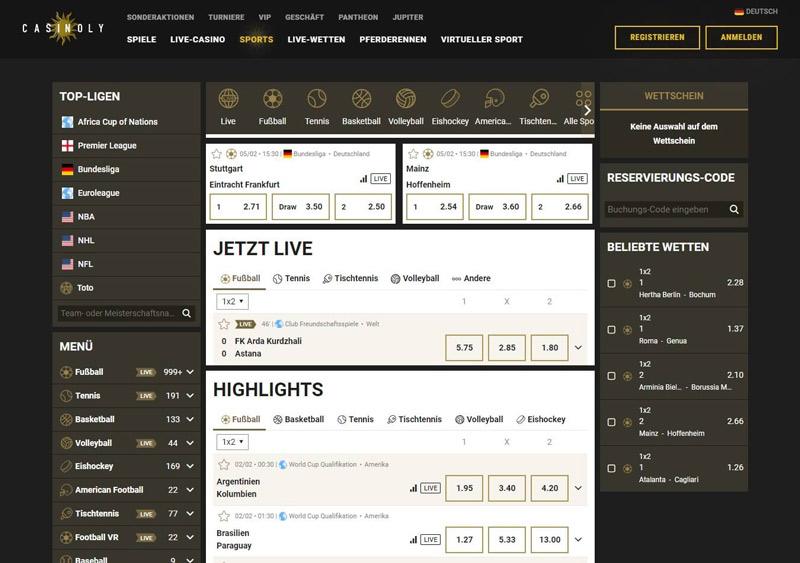
Task: Favorite the Stuttgart vs Eintracht Frankfurt match star
Action: pos(216,154)
